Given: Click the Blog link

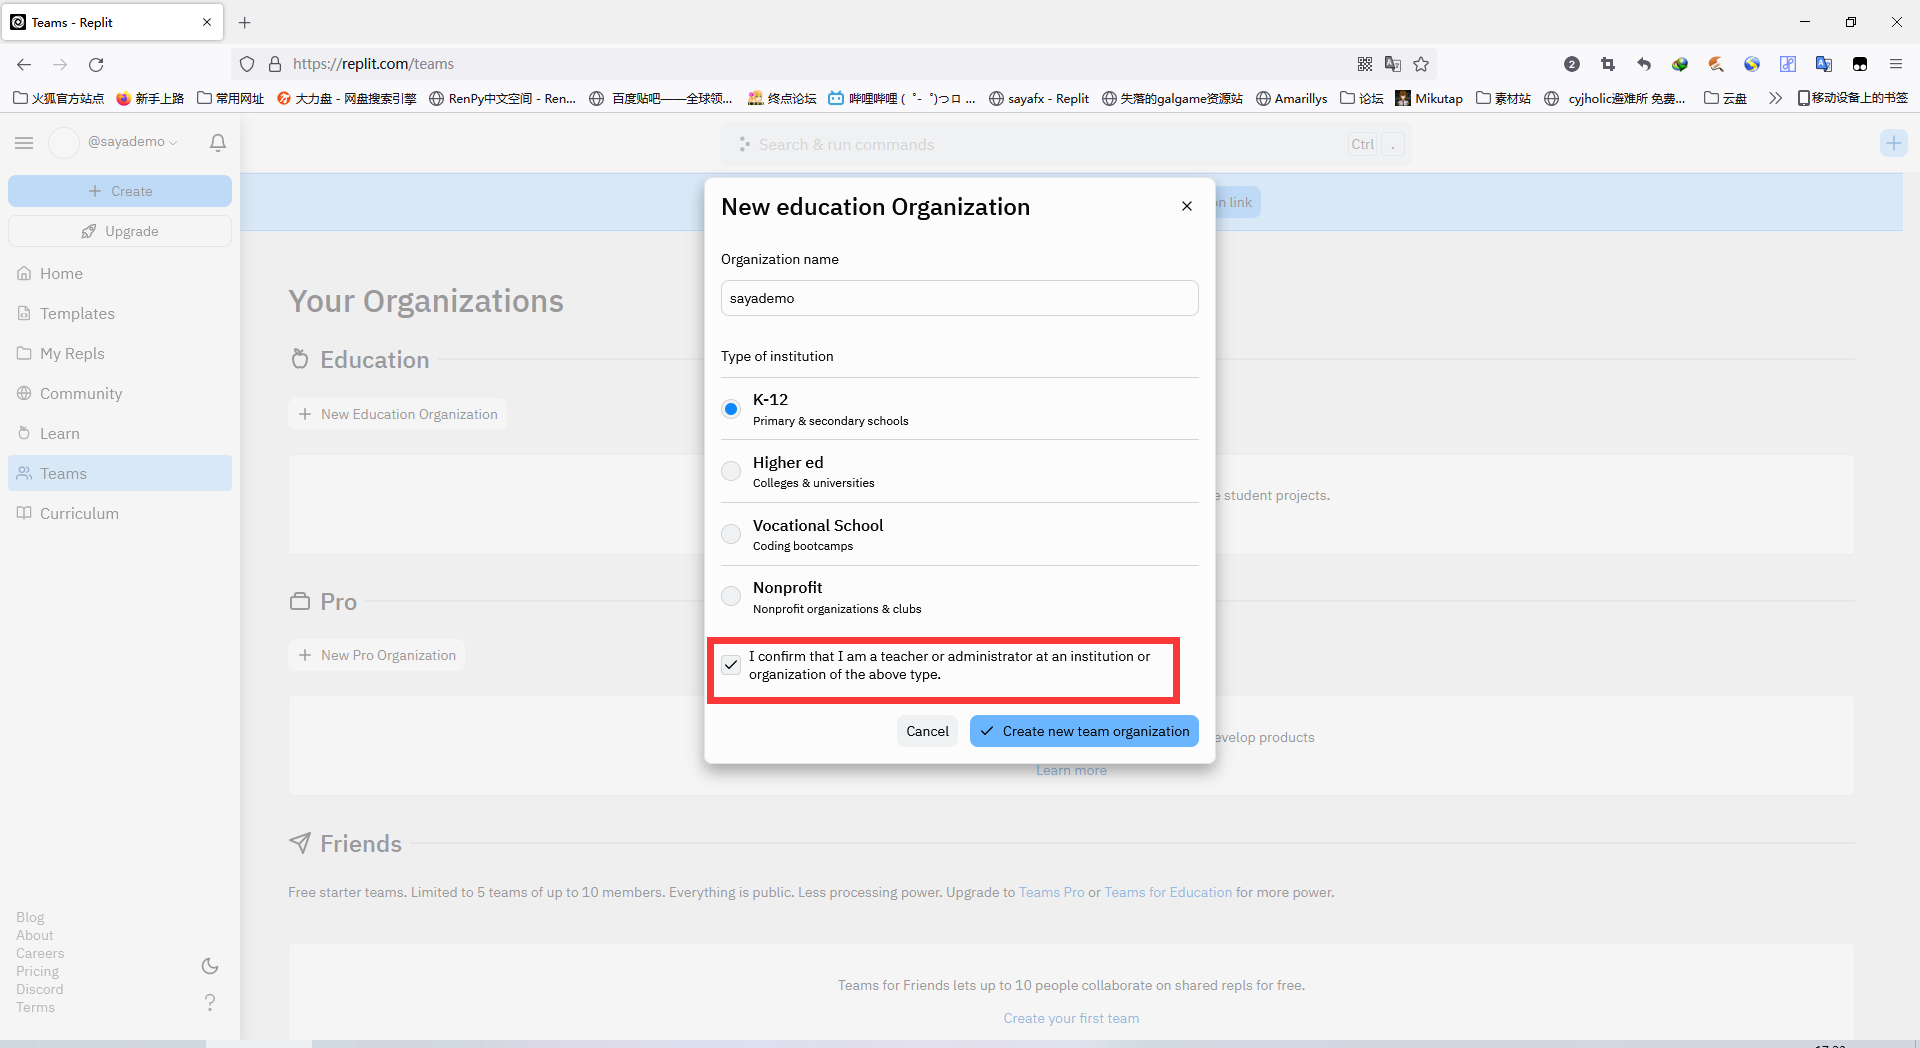Looking at the screenshot, I should tap(30, 917).
